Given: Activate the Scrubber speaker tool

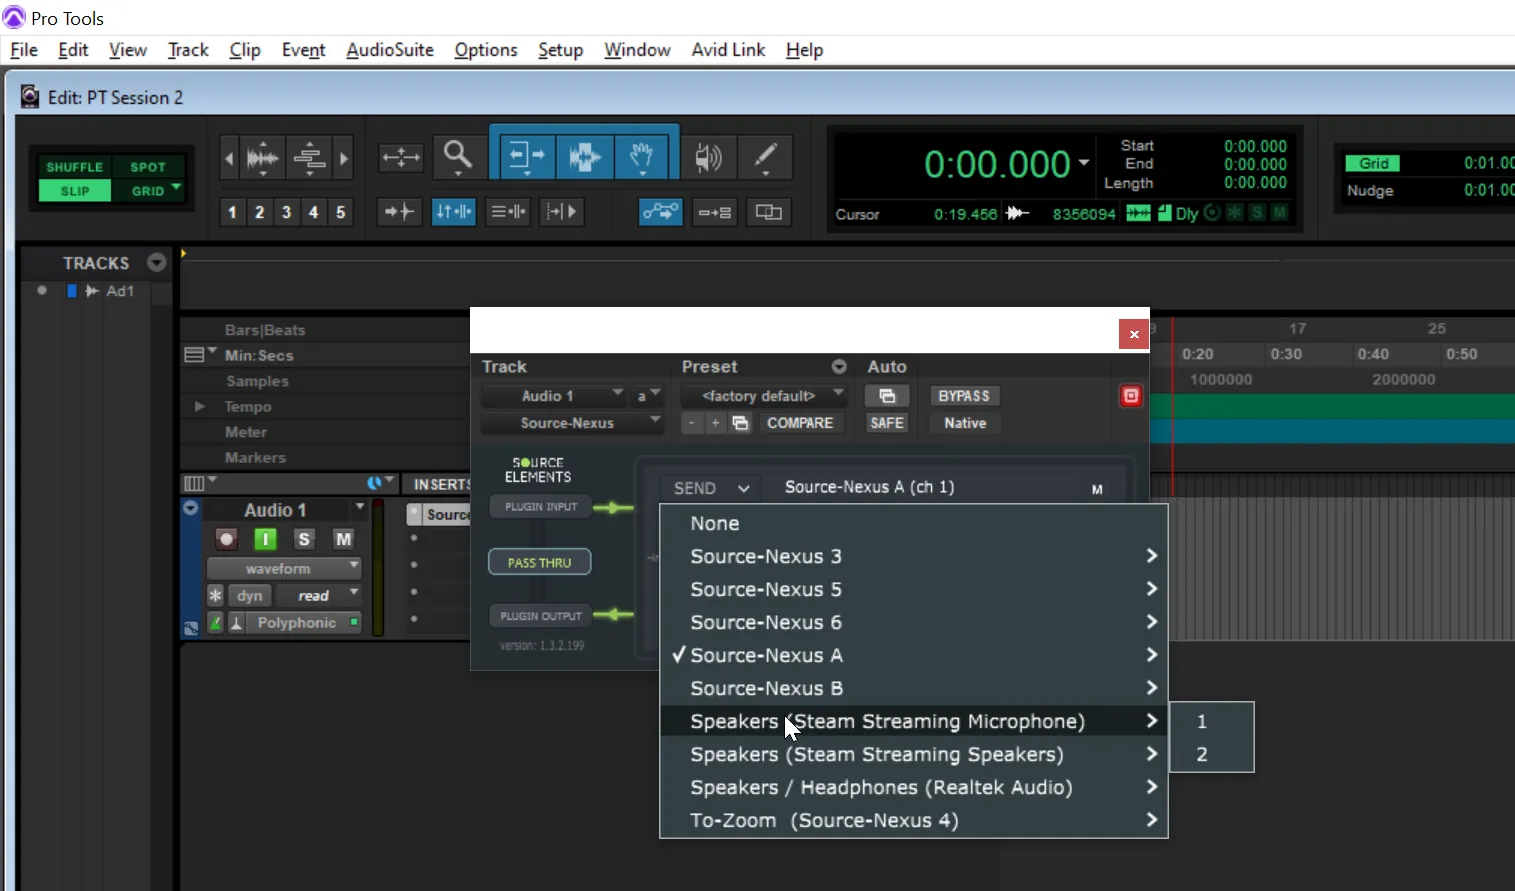Looking at the screenshot, I should pos(708,155).
